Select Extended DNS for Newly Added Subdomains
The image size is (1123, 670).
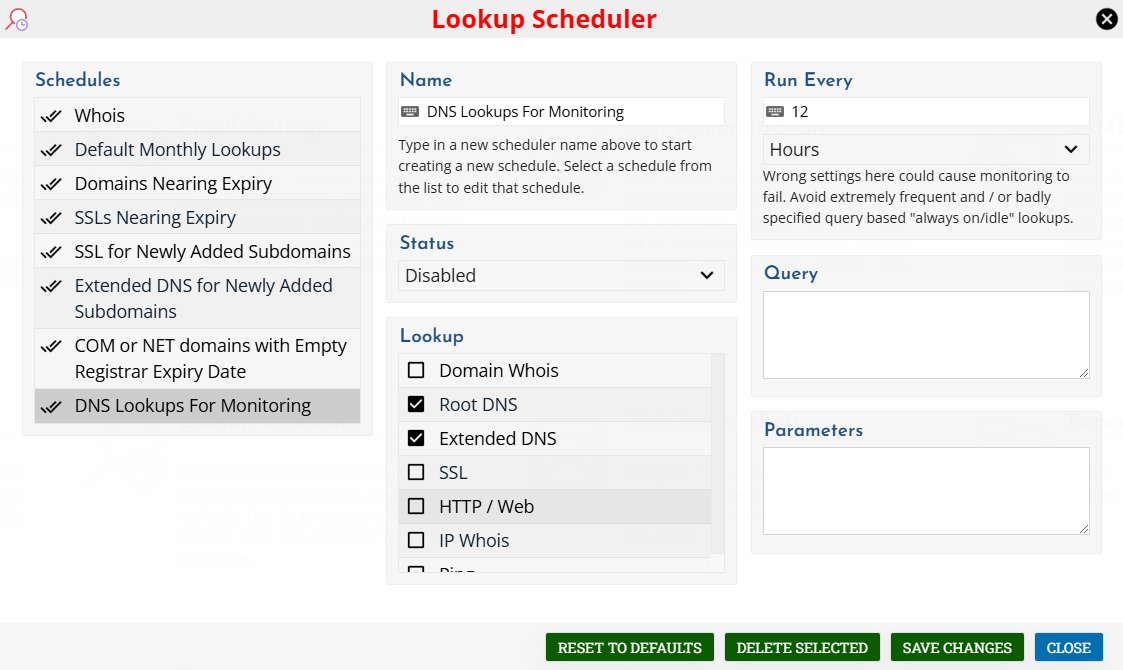(198, 298)
